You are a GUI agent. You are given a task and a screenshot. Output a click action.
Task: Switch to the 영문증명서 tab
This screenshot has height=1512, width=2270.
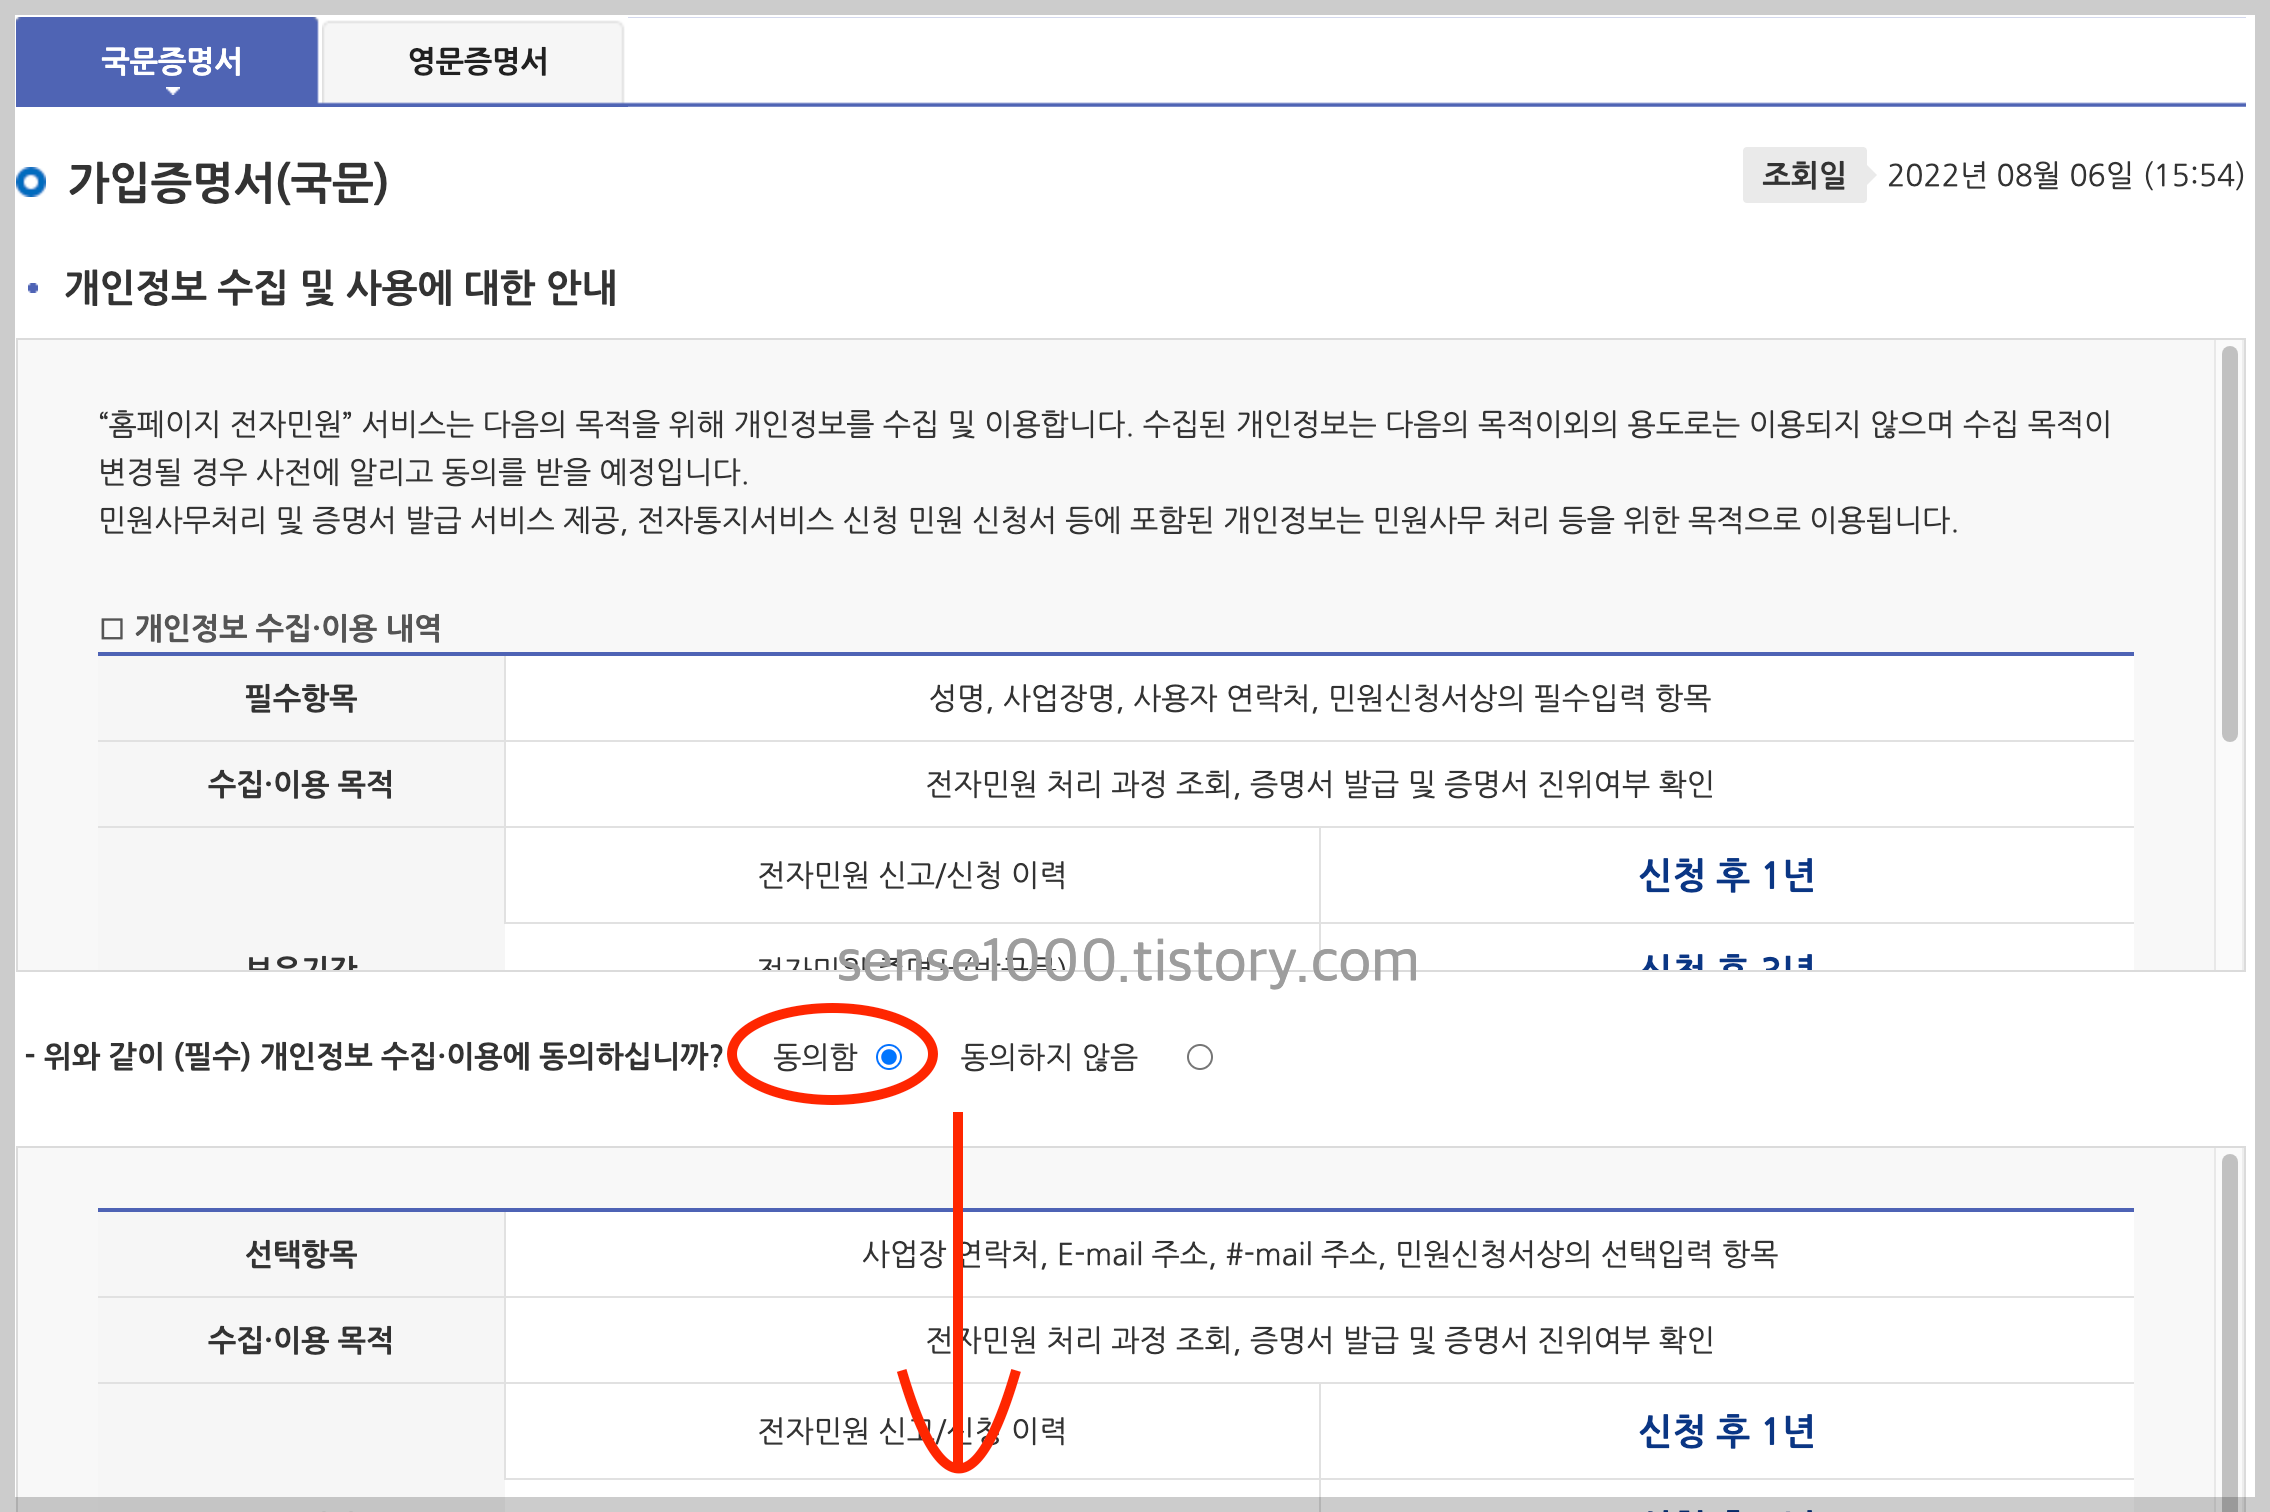[477, 62]
